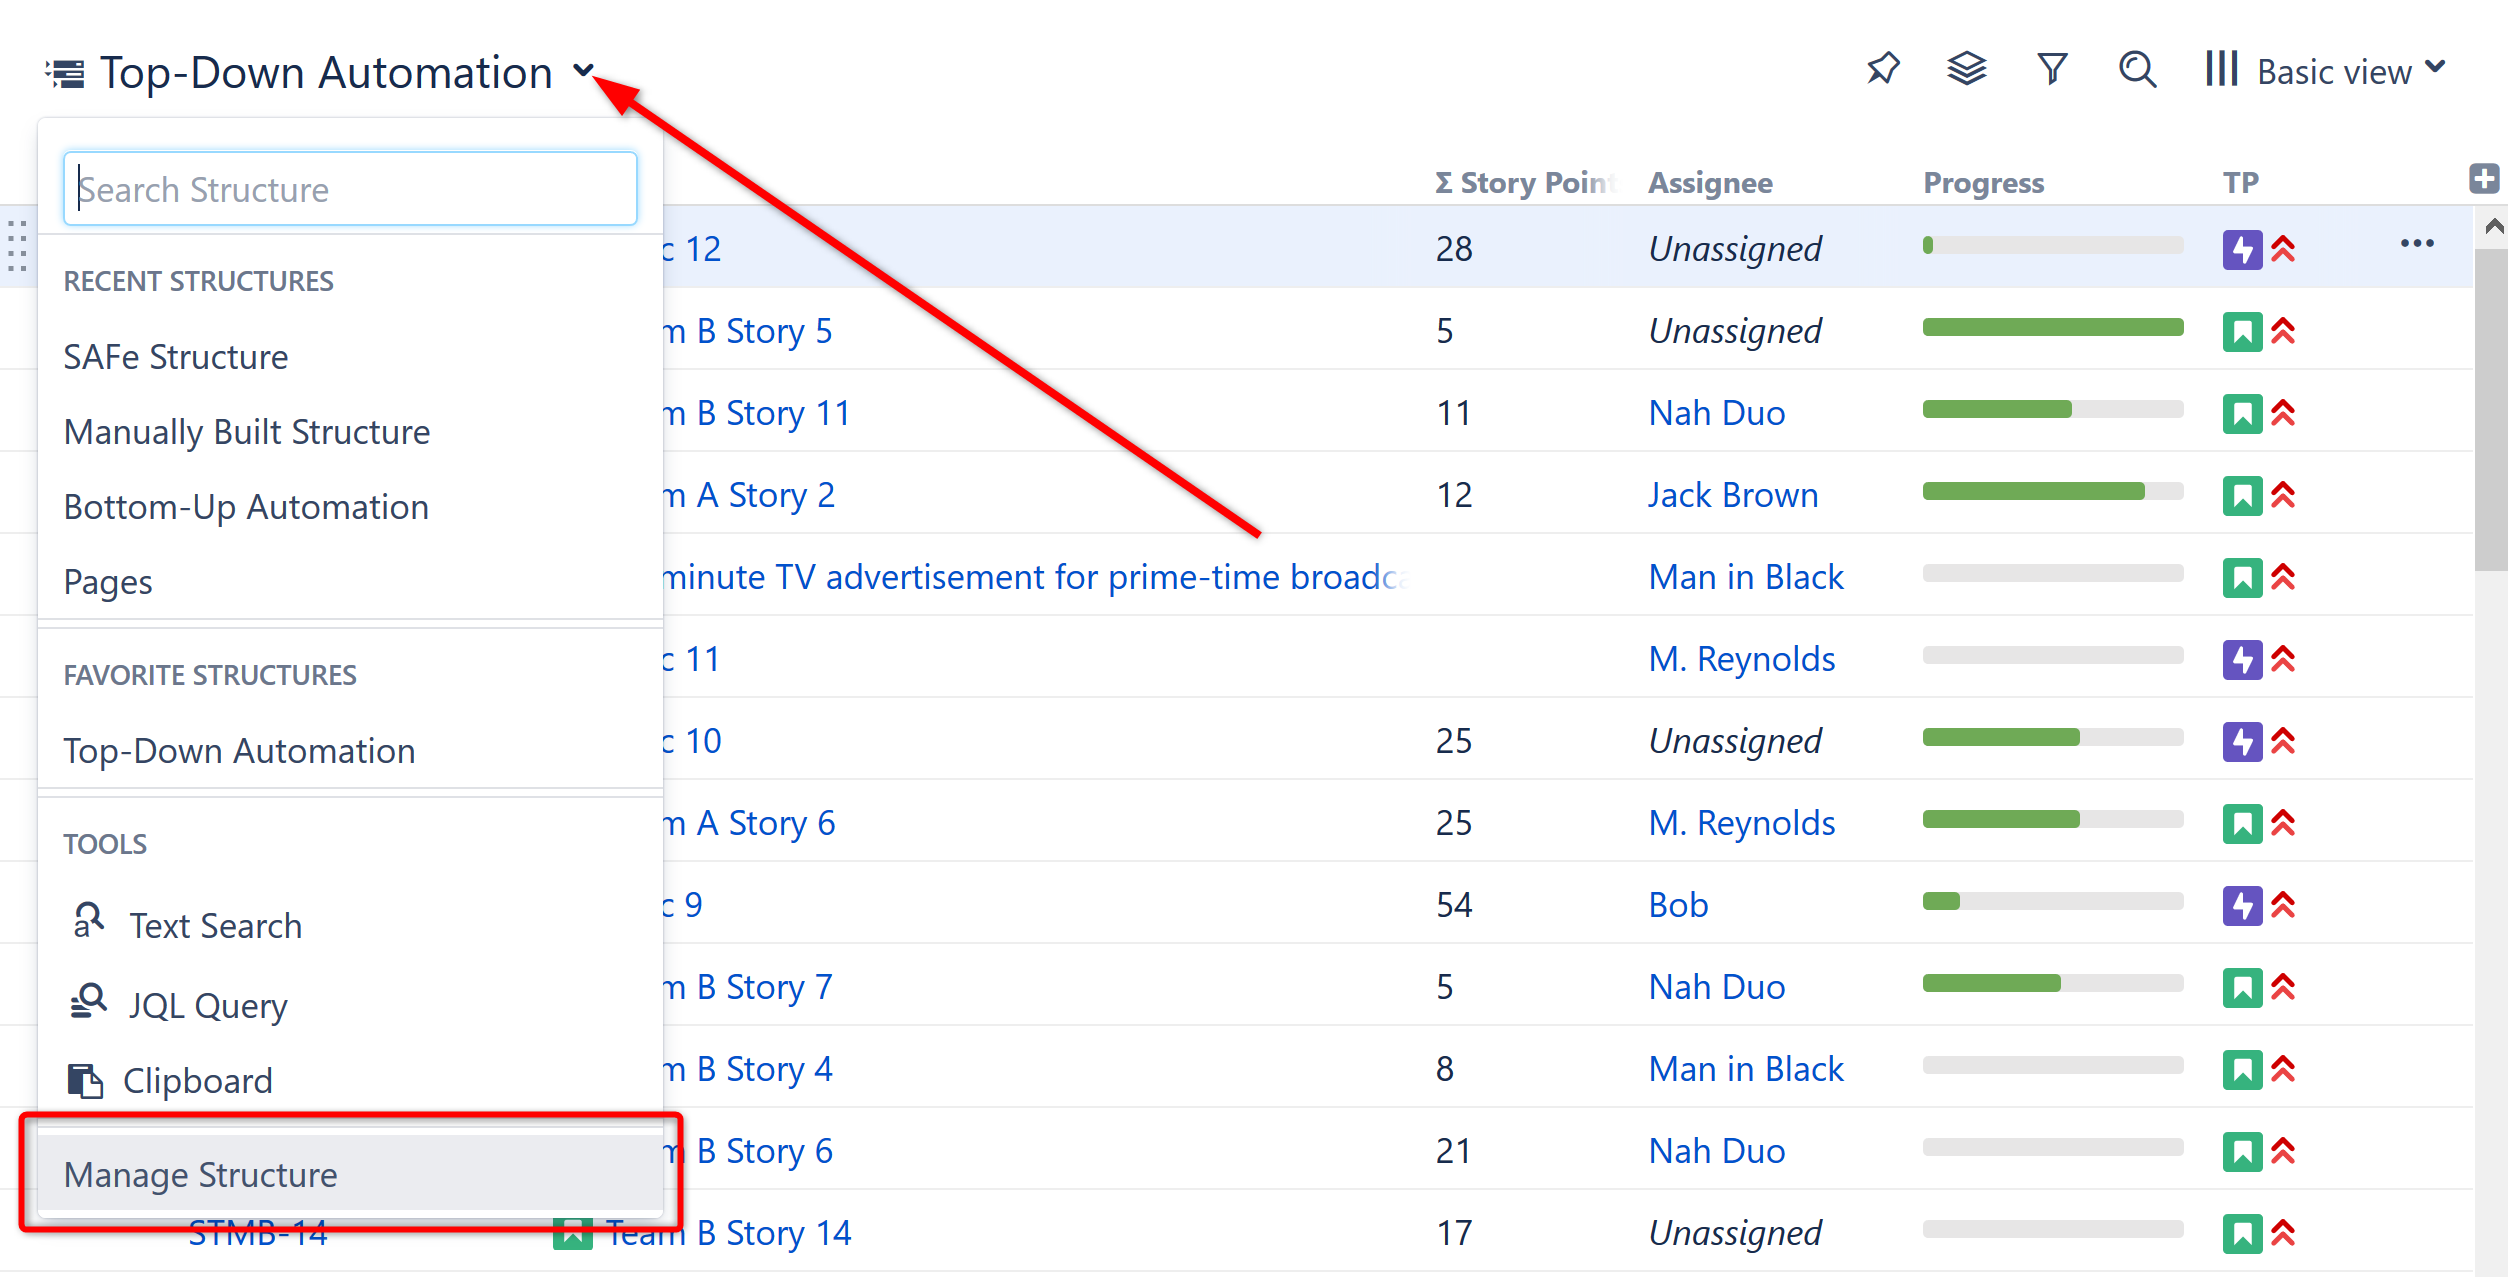Click the magnifier search icon
The width and height of the screenshot is (2508, 1277).
[2136, 70]
